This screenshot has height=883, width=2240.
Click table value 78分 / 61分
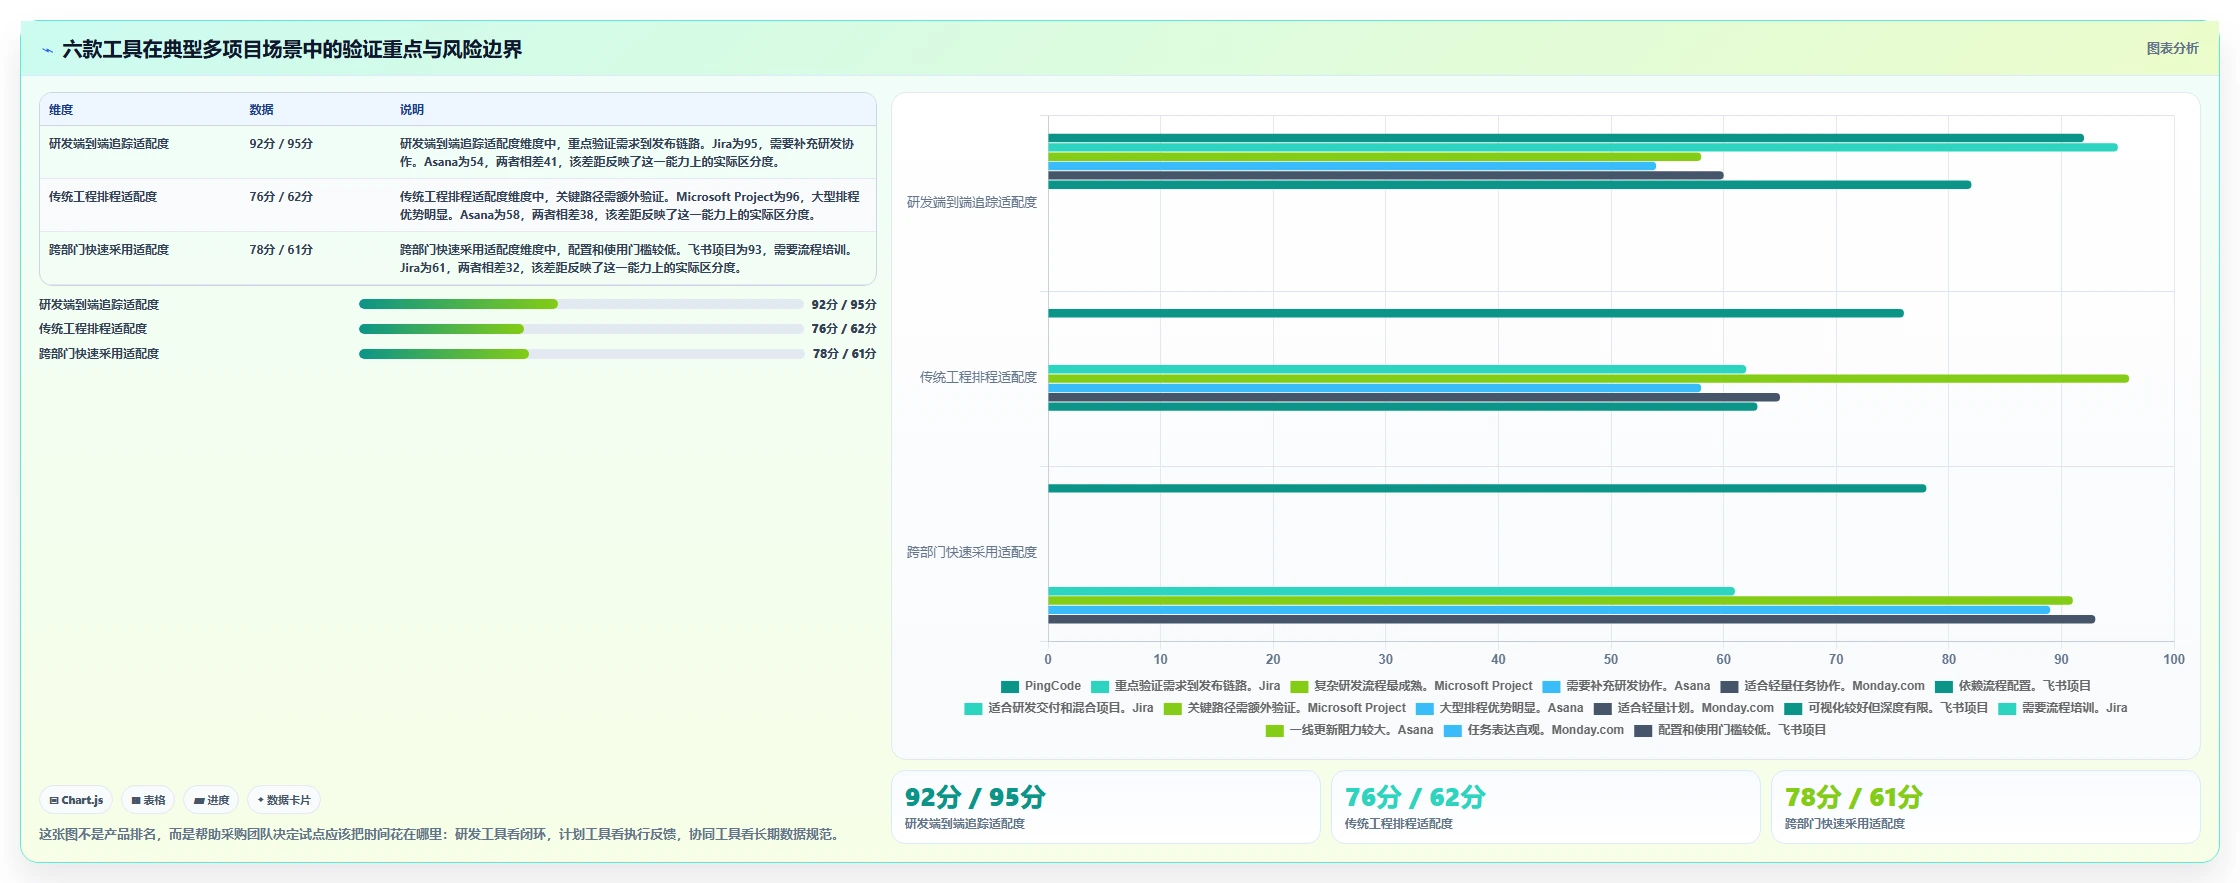point(281,250)
